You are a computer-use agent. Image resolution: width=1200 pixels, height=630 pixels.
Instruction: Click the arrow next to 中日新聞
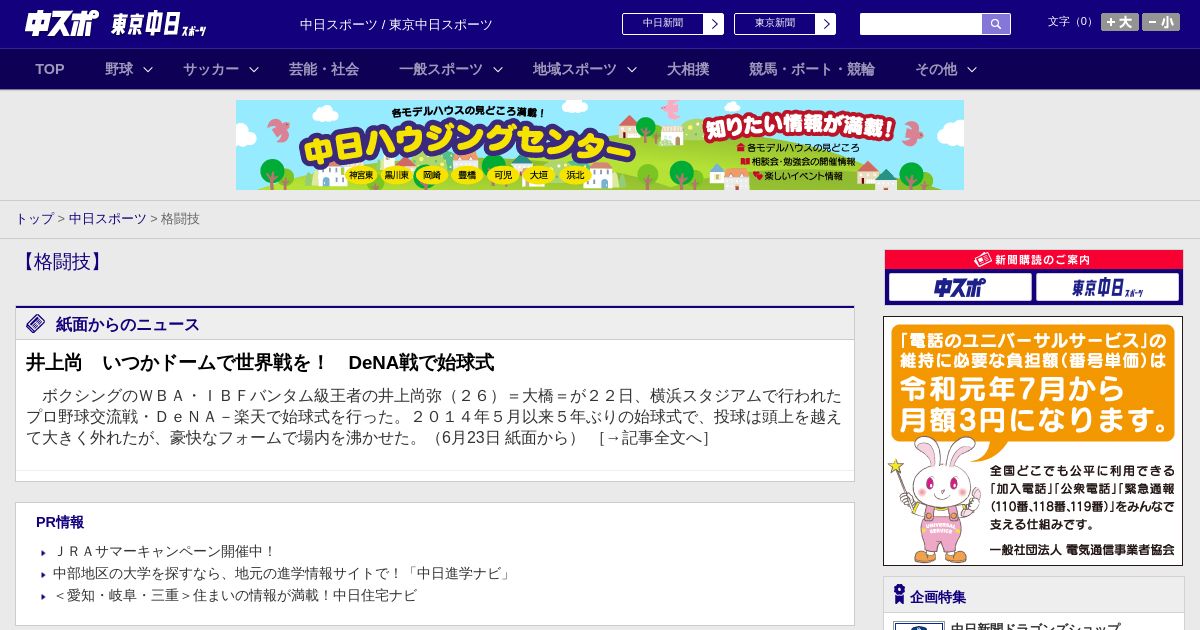pyautogui.click(x=714, y=24)
